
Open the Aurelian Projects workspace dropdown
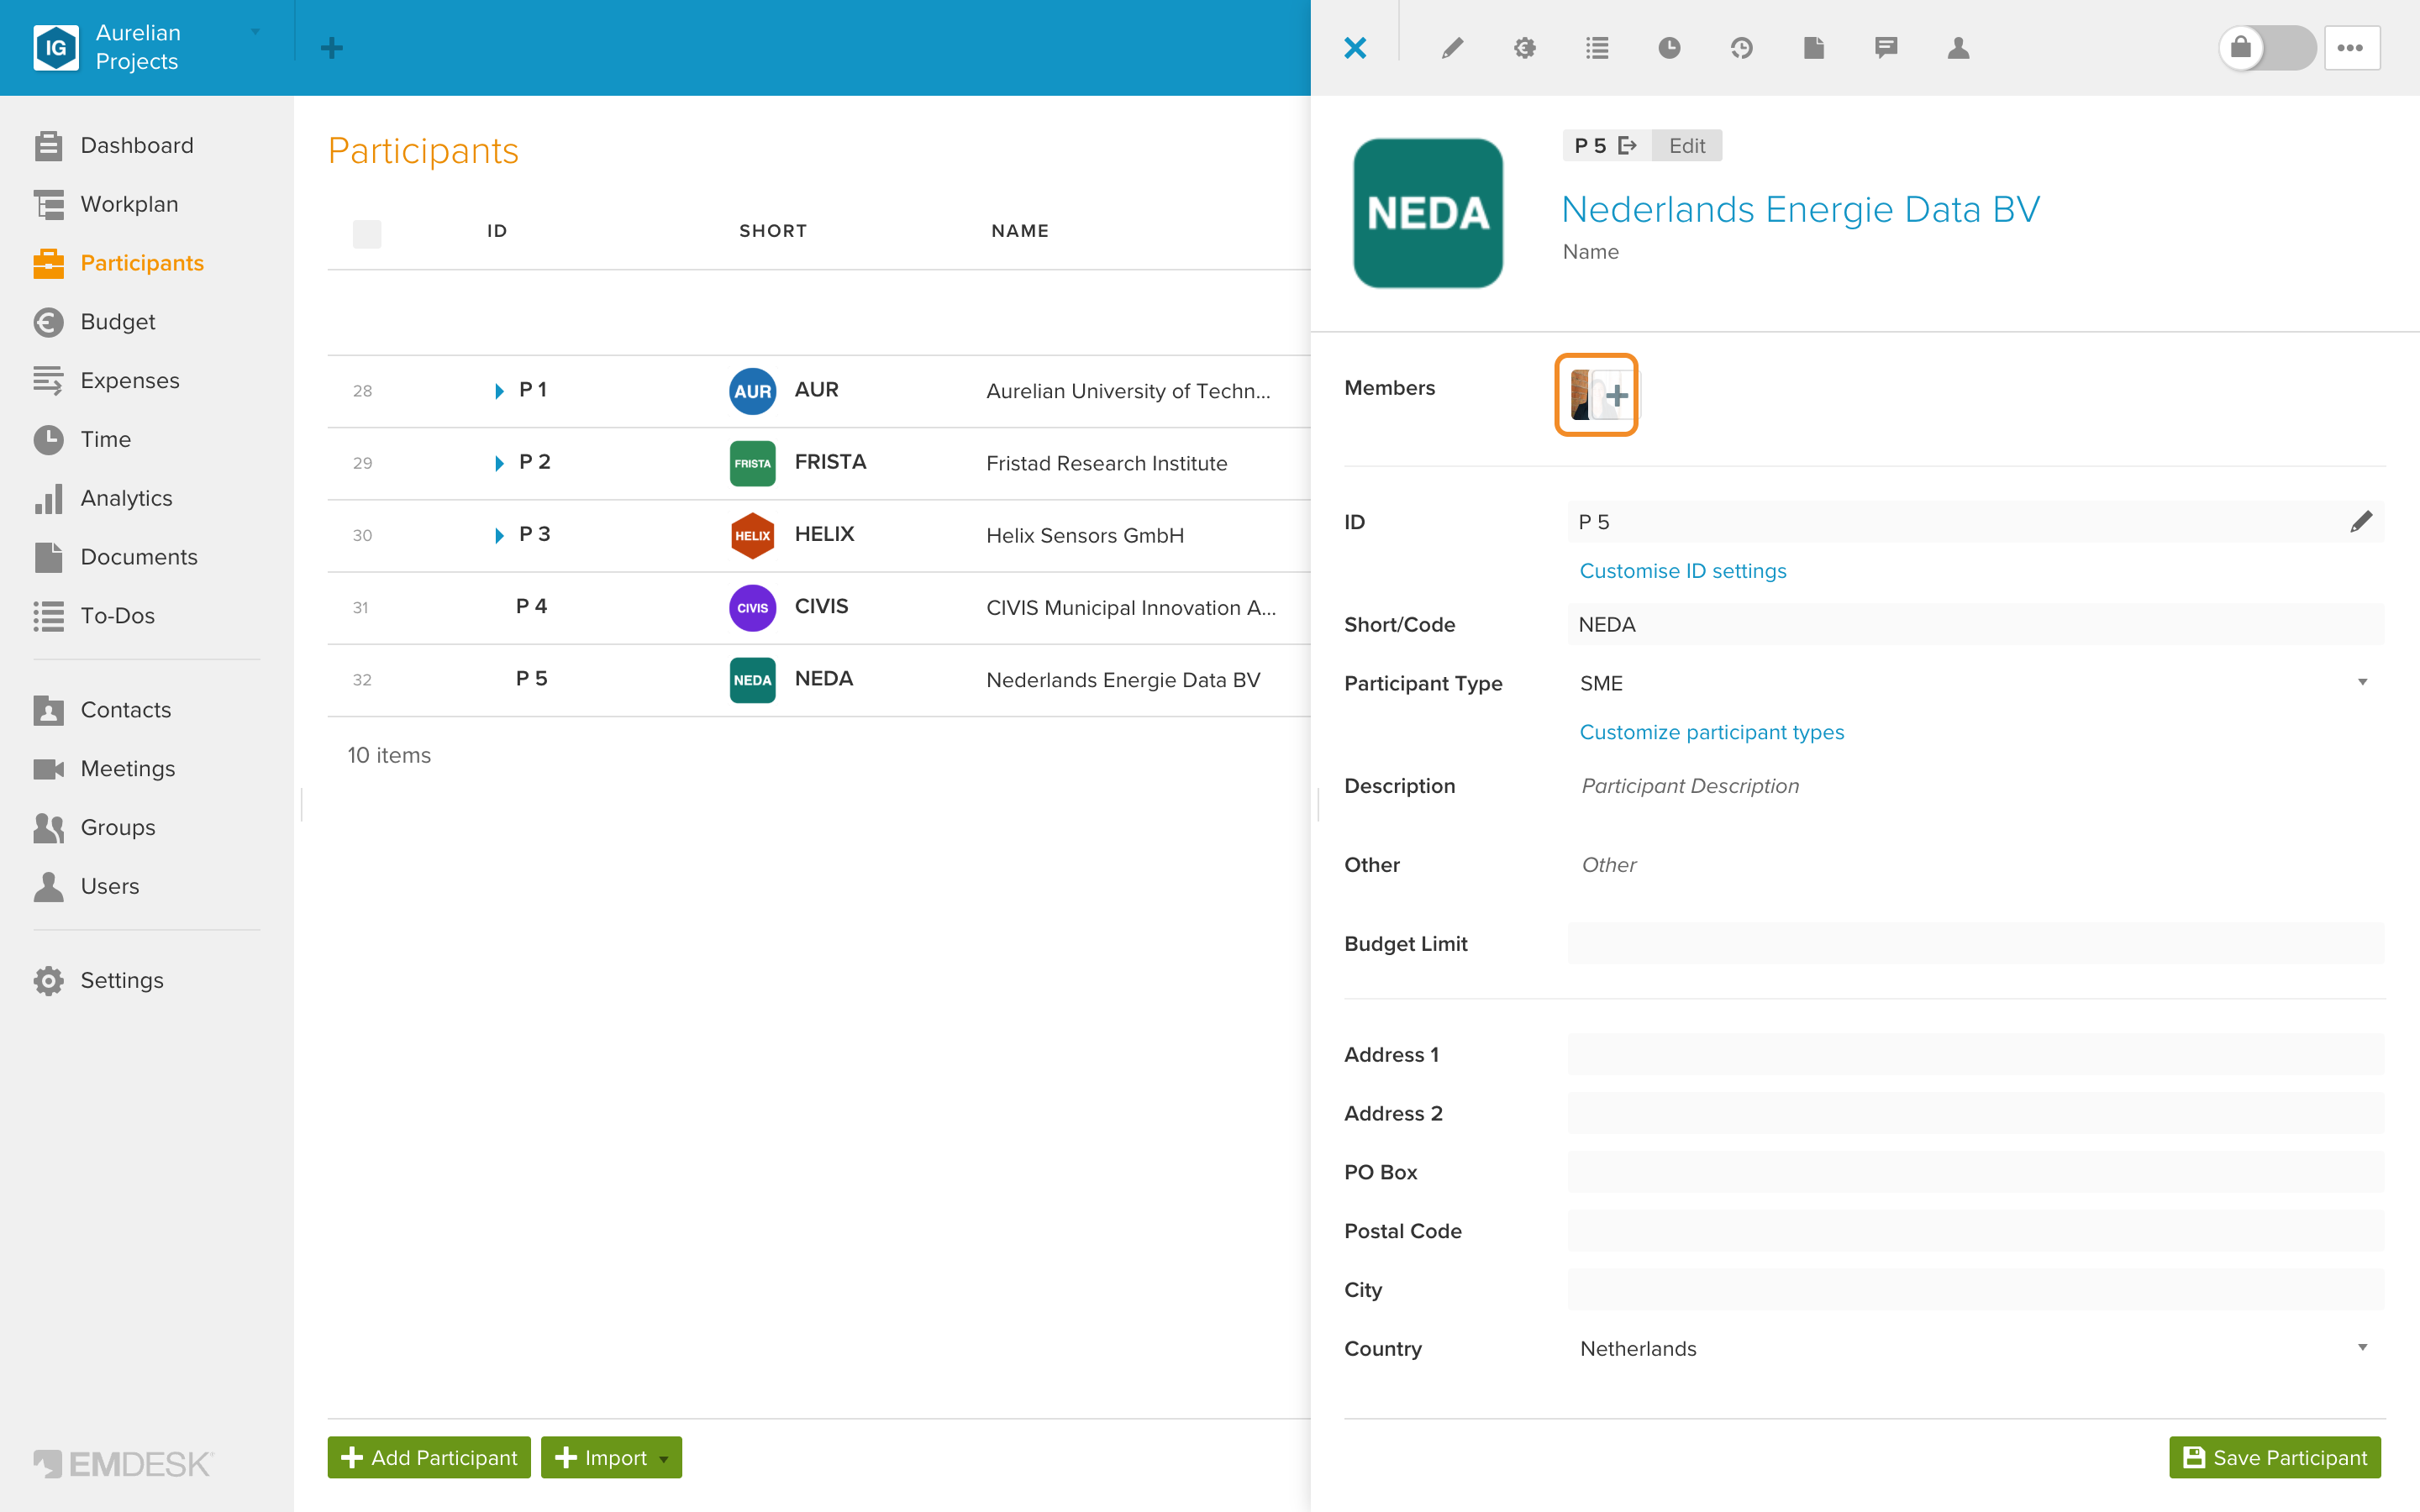pos(255,32)
